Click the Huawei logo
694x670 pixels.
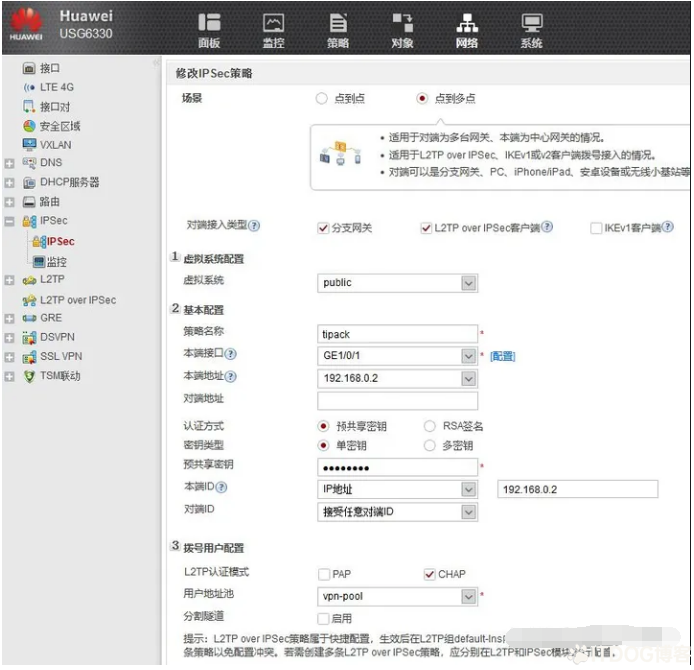(x=26, y=25)
